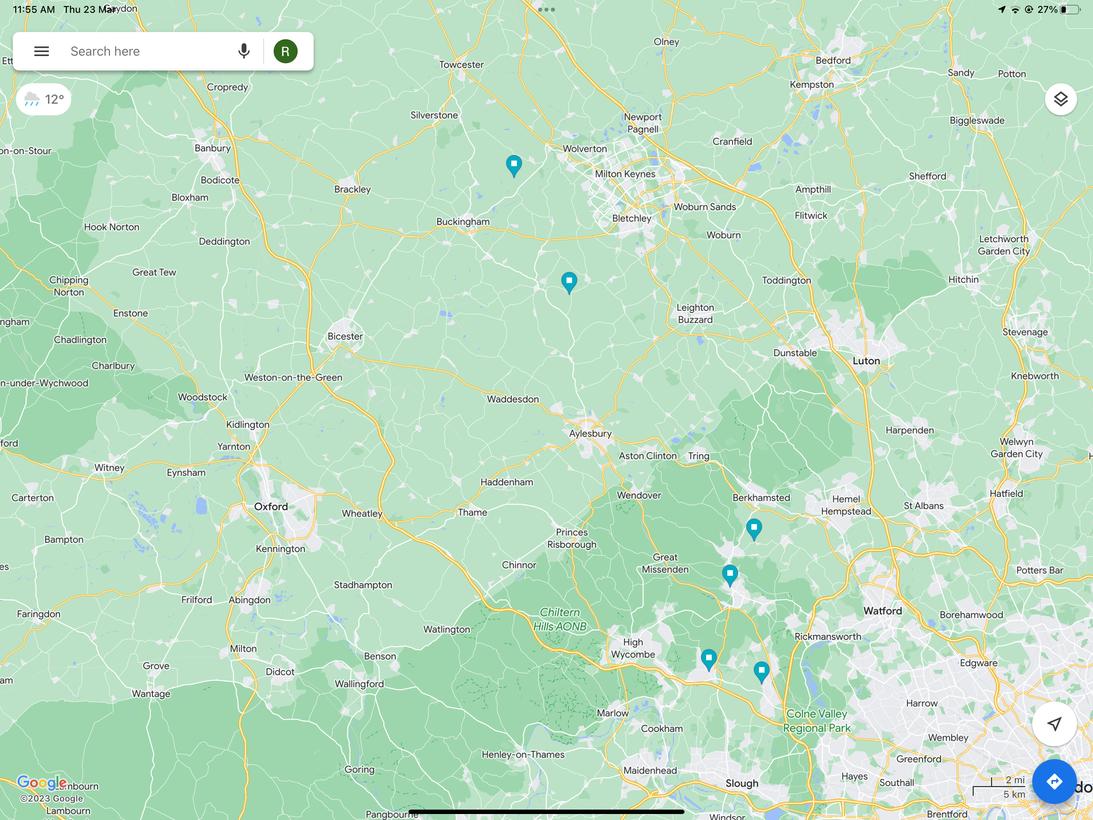Tap the Wendover label
This screenshot has height=820, width=1093.
pyautogui.click(x=639, y=495)
